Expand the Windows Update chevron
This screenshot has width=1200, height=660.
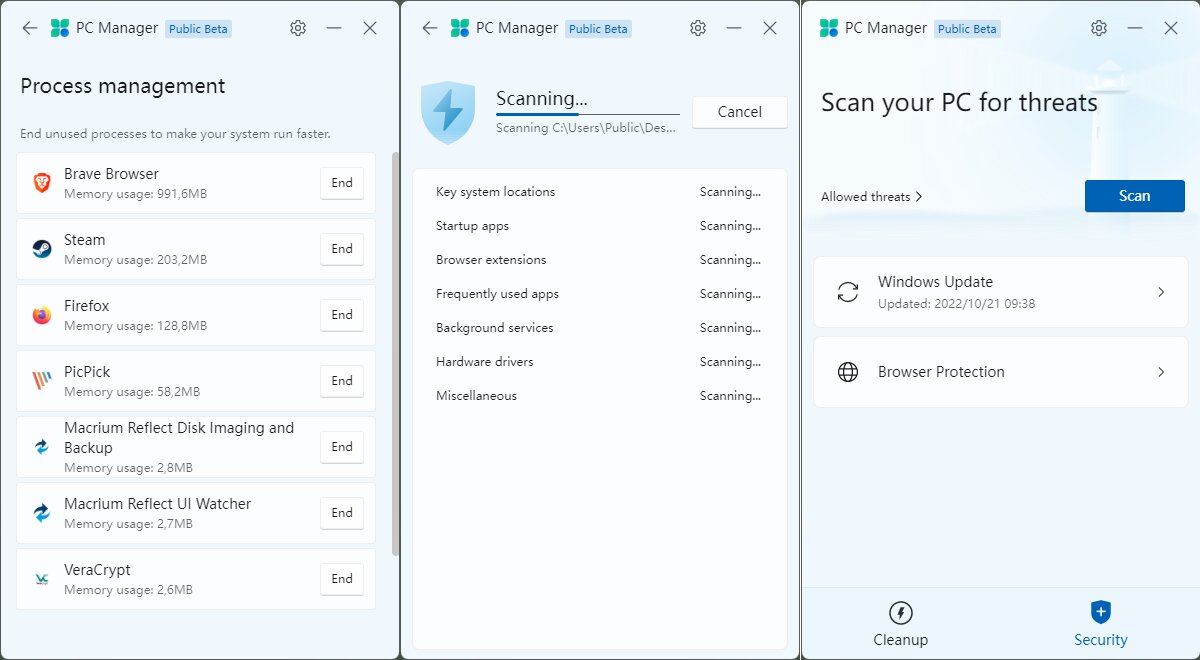pyautogui.click(x=1161, y=292)
